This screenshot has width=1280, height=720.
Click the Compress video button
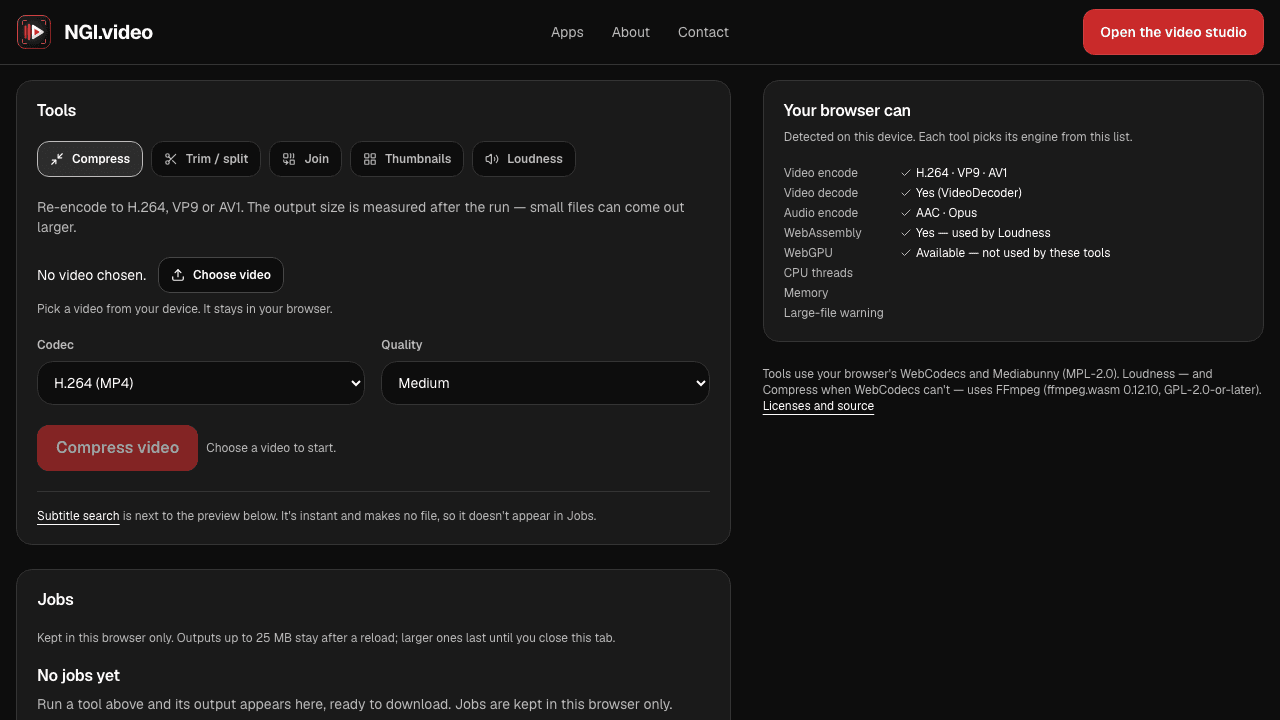(x=117, y=448)
